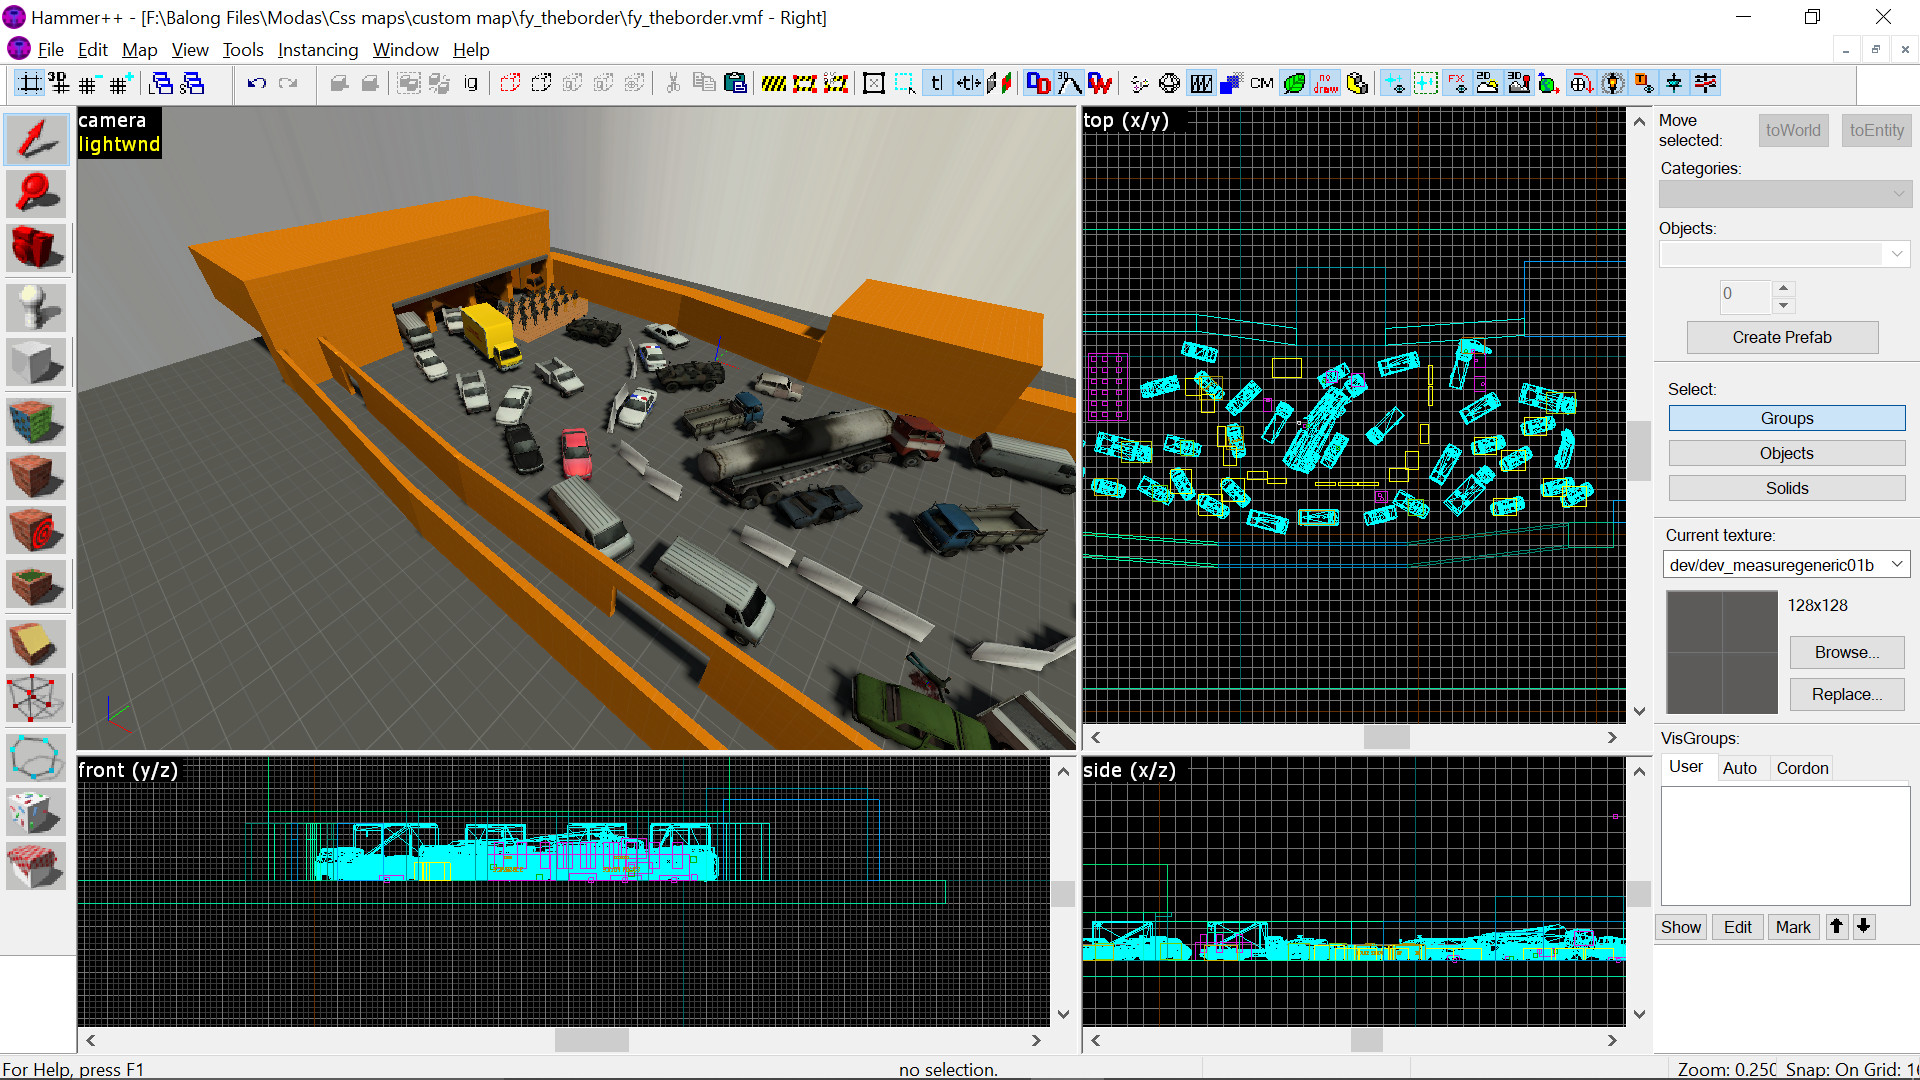The height and width of the screenshot is (1080, 1920).
Task: Toggle 2D grid display button
Action: coord(30,83)
